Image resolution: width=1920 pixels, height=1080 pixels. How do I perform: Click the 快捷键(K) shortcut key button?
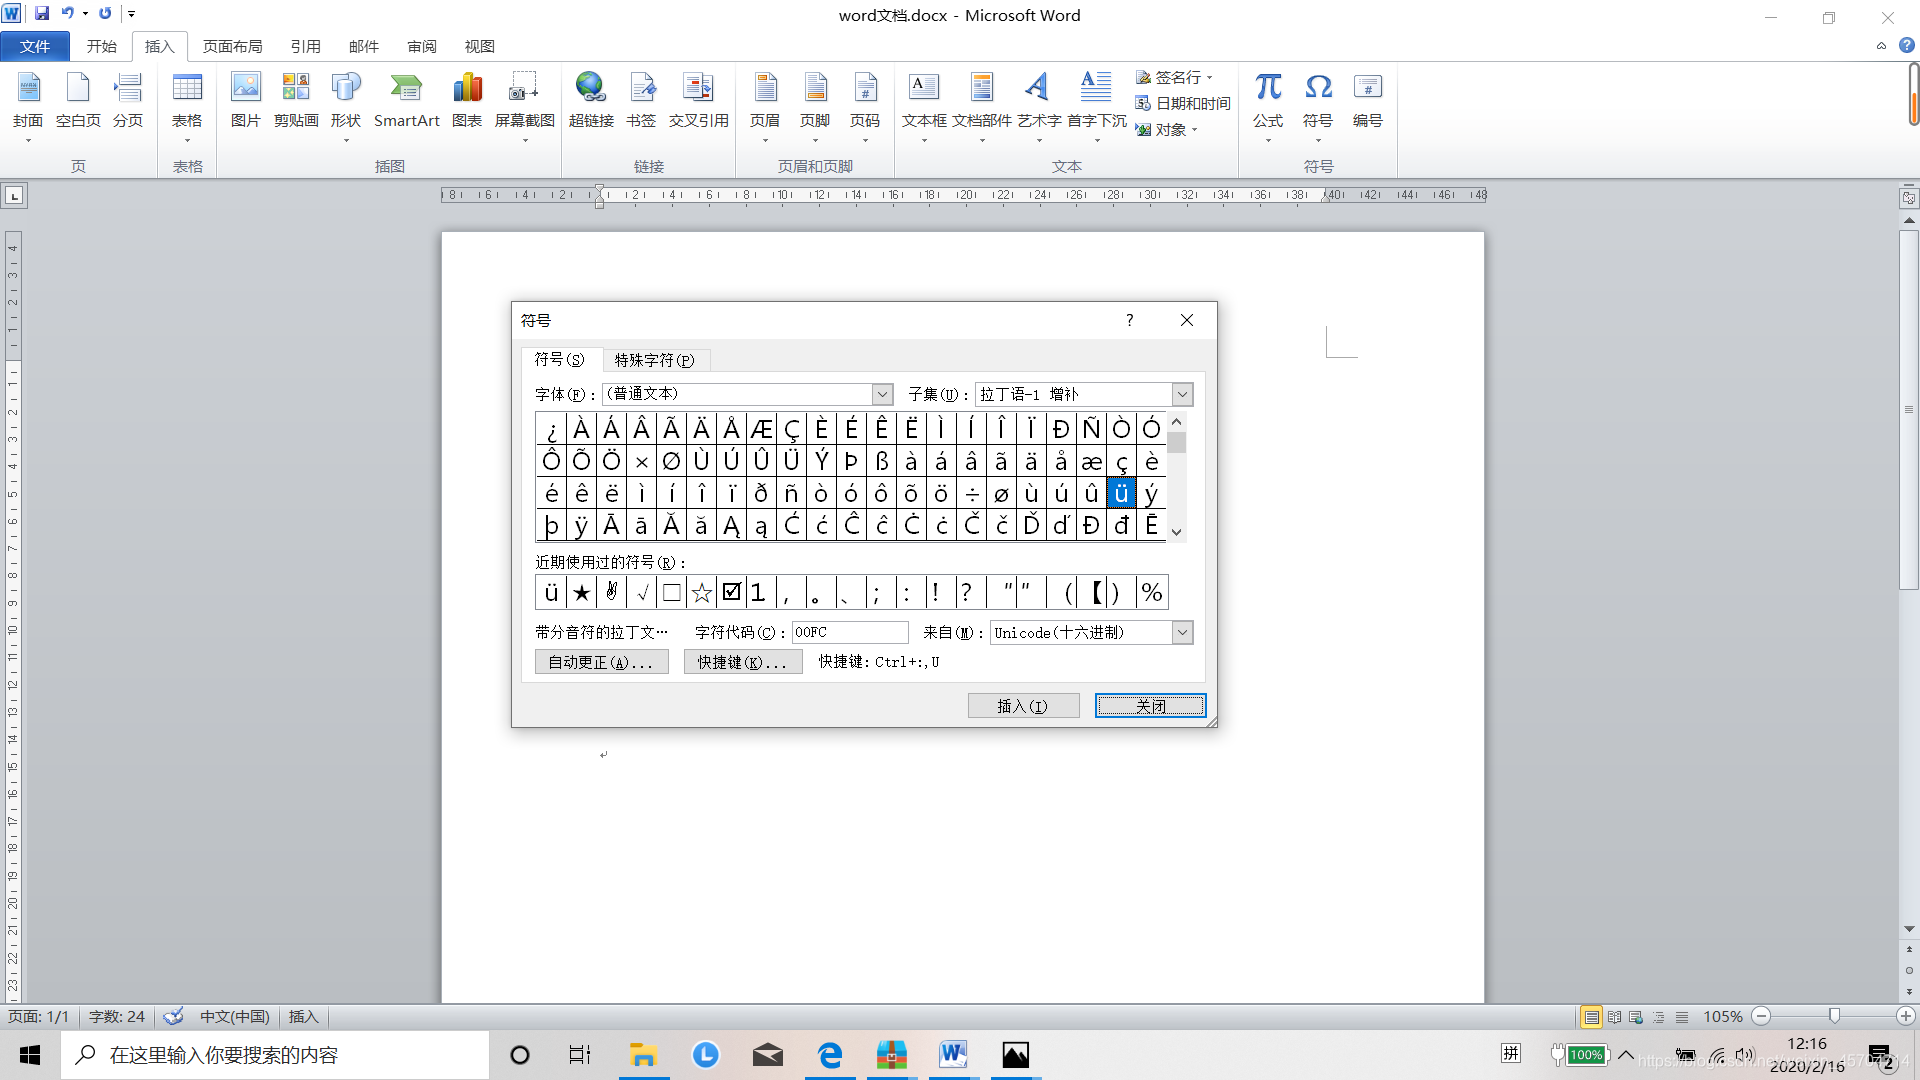point(742,662)
